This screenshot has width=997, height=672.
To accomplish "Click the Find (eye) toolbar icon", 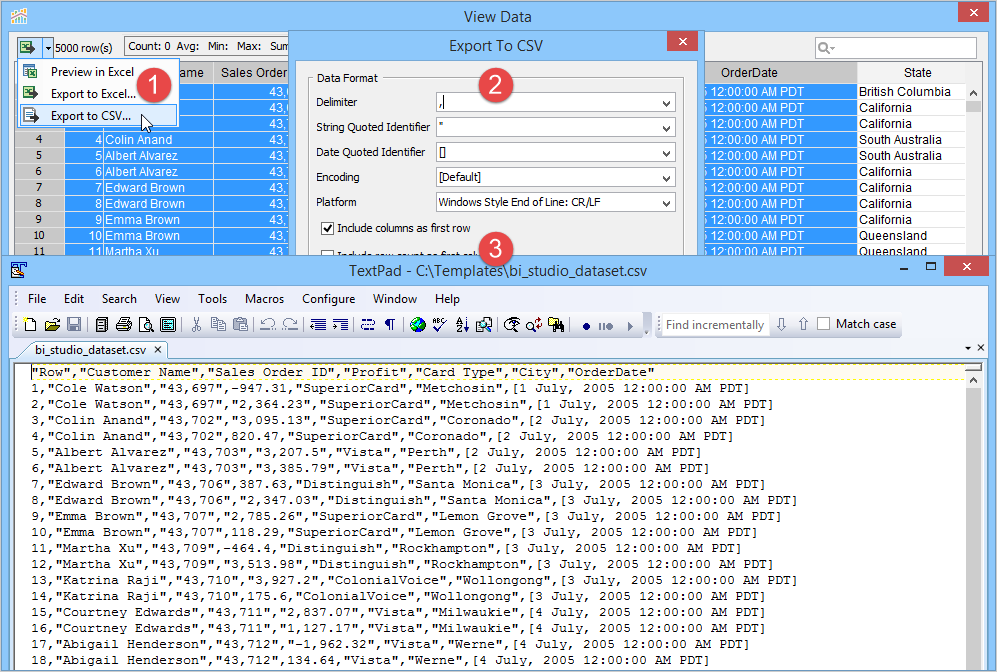I will pos(512,325).
